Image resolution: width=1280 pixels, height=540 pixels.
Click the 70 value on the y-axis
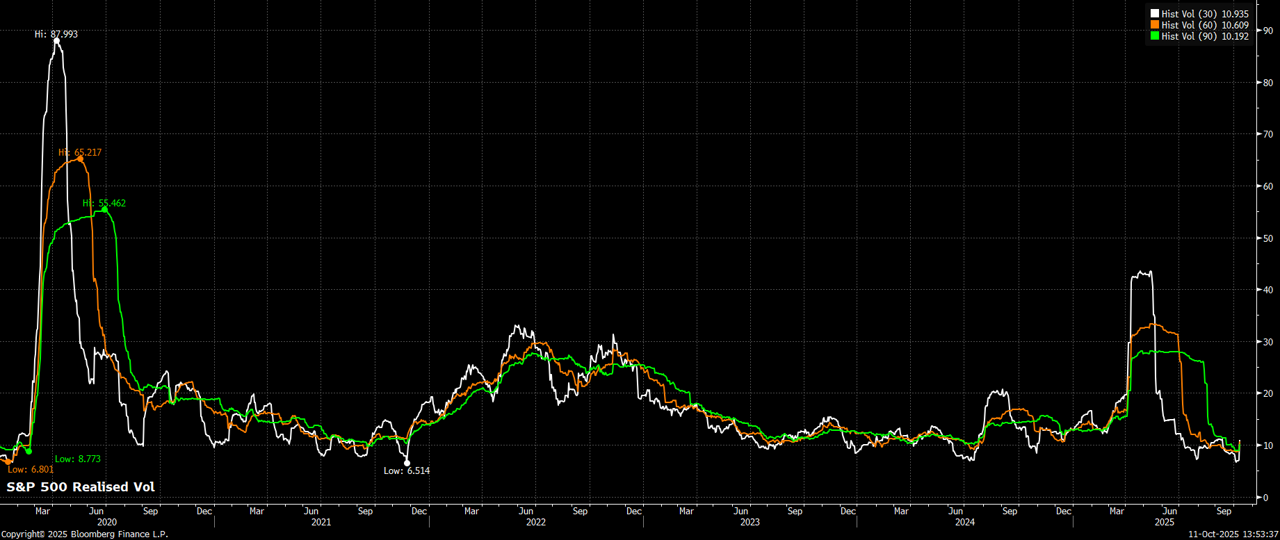(x=1267, y=134)
